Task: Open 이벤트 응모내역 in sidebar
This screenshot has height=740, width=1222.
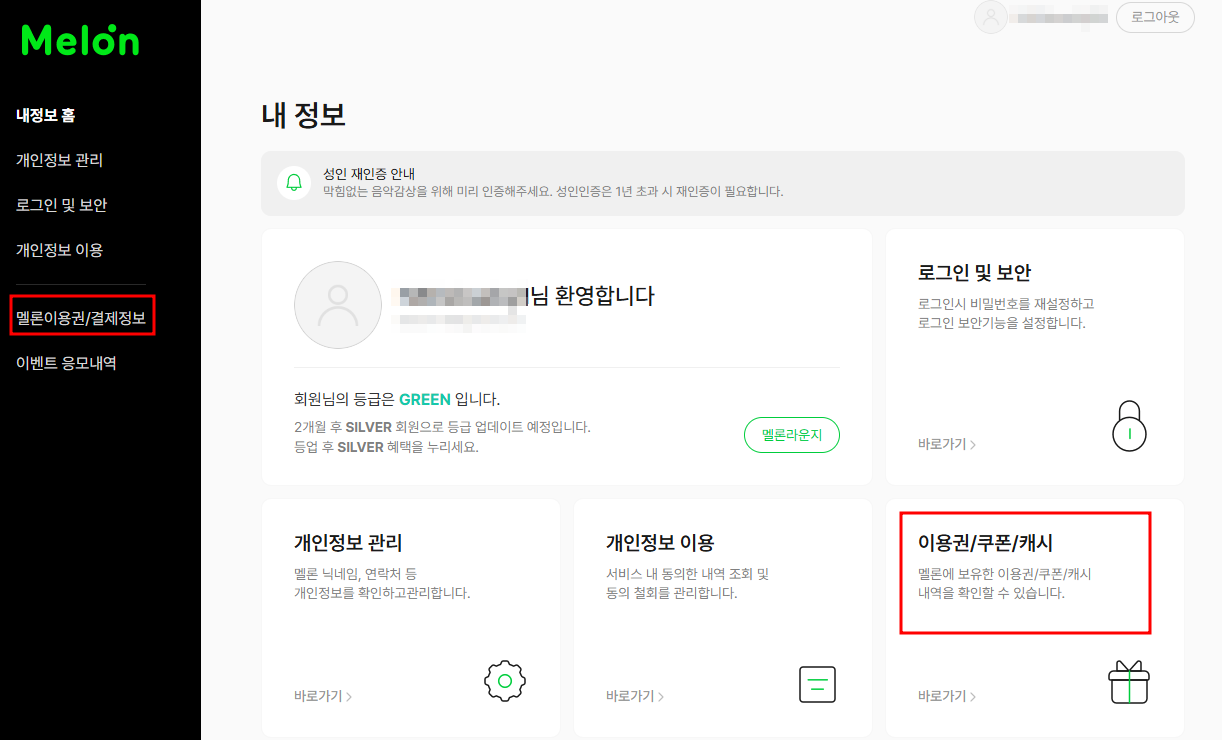Action: pos(66,363)
